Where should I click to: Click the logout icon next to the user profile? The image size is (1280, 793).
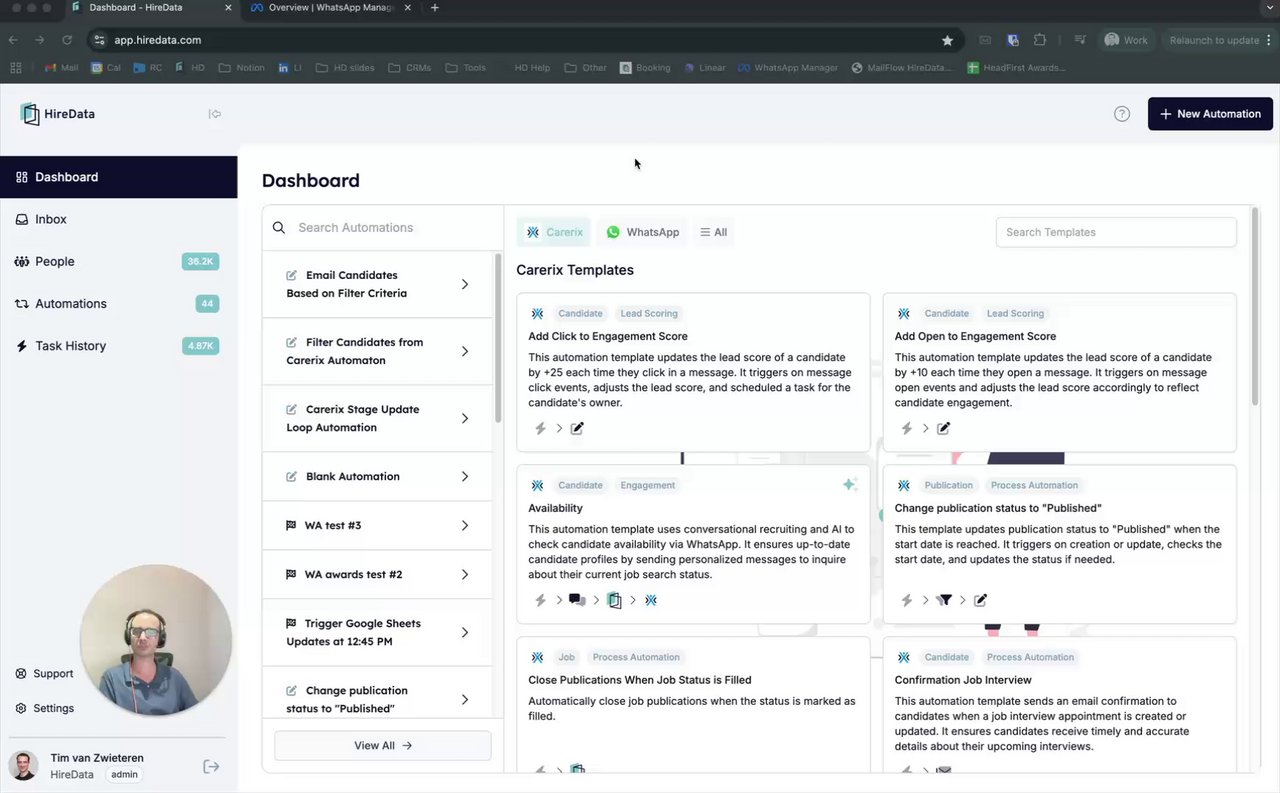tap(211, 766)
